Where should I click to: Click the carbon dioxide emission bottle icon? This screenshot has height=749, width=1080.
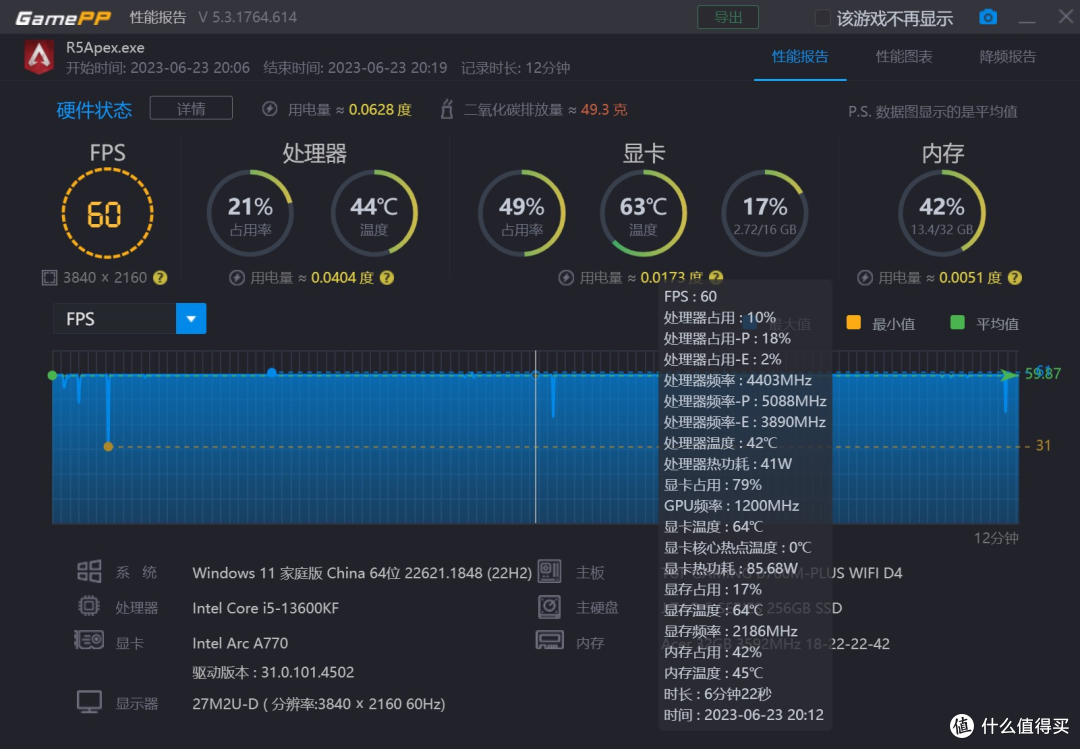pyautogui.click(x=446, y=109)
